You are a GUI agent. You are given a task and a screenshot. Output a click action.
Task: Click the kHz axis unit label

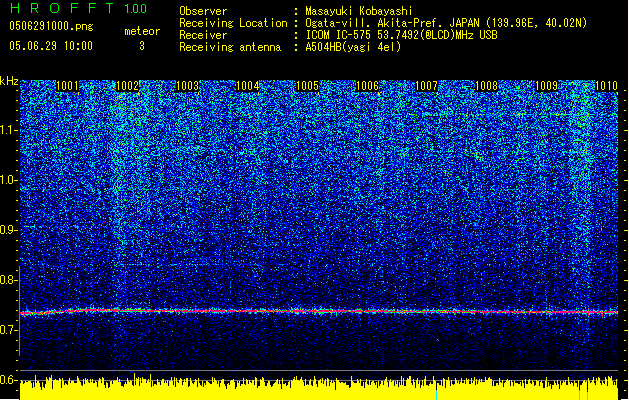tap(9, 81)
